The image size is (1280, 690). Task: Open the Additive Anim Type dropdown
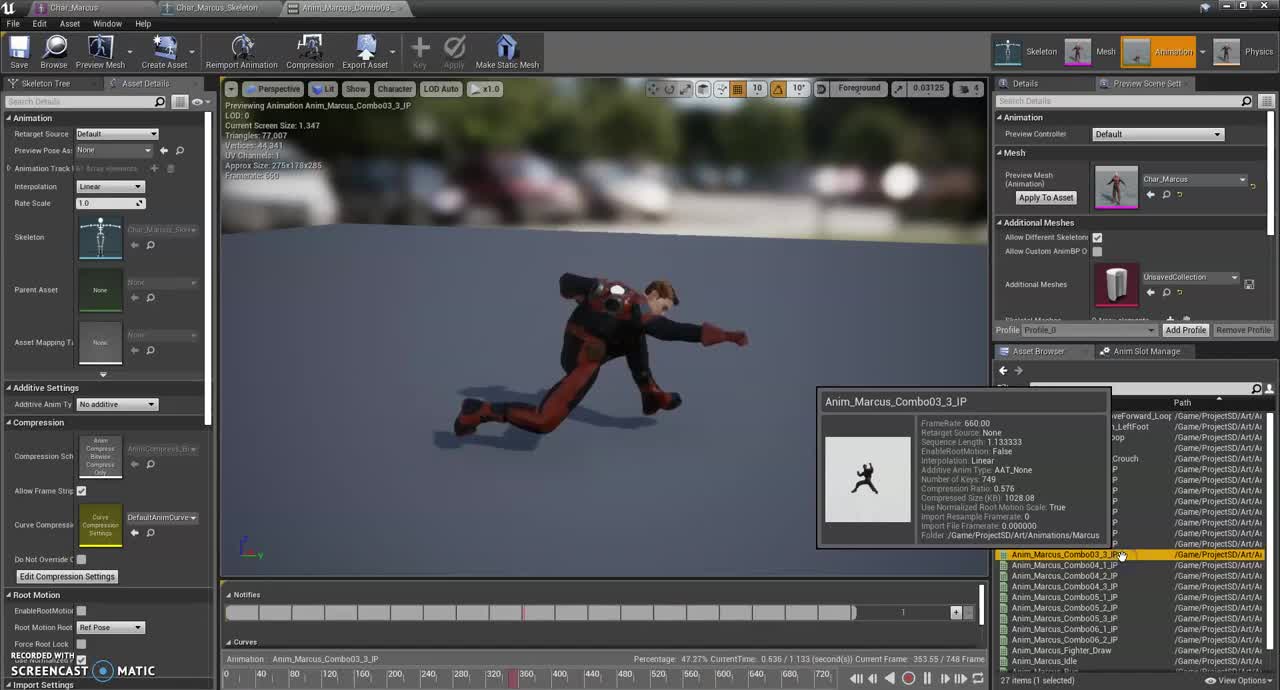point(117,404)
